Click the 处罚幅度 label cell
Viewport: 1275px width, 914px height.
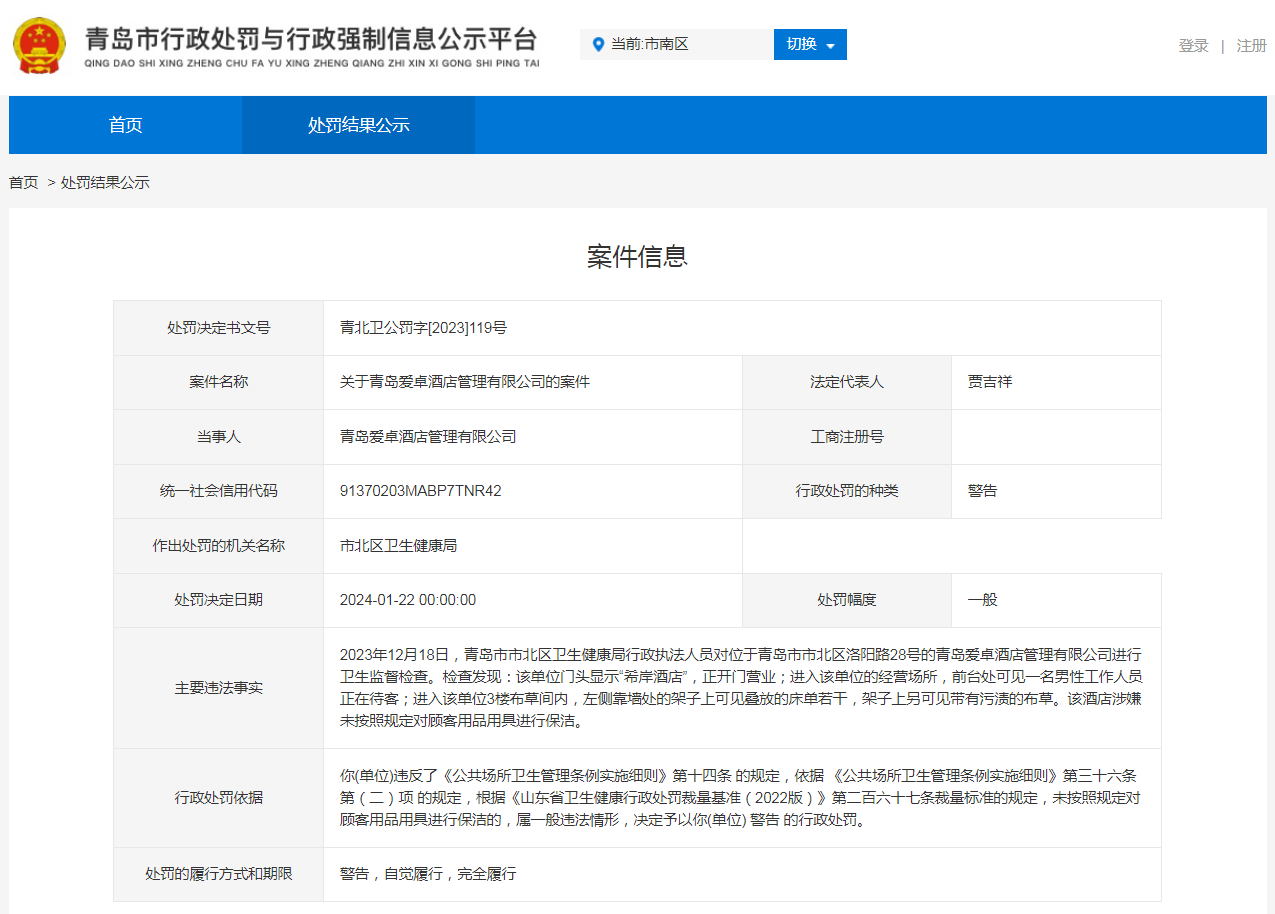click(847, 600)
